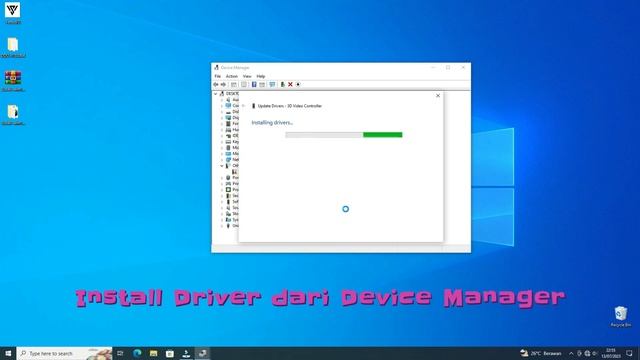This screenshot has width=640, height=360.
Task: Click the green Update driver toolbar icon
Action: click(282, 84)
